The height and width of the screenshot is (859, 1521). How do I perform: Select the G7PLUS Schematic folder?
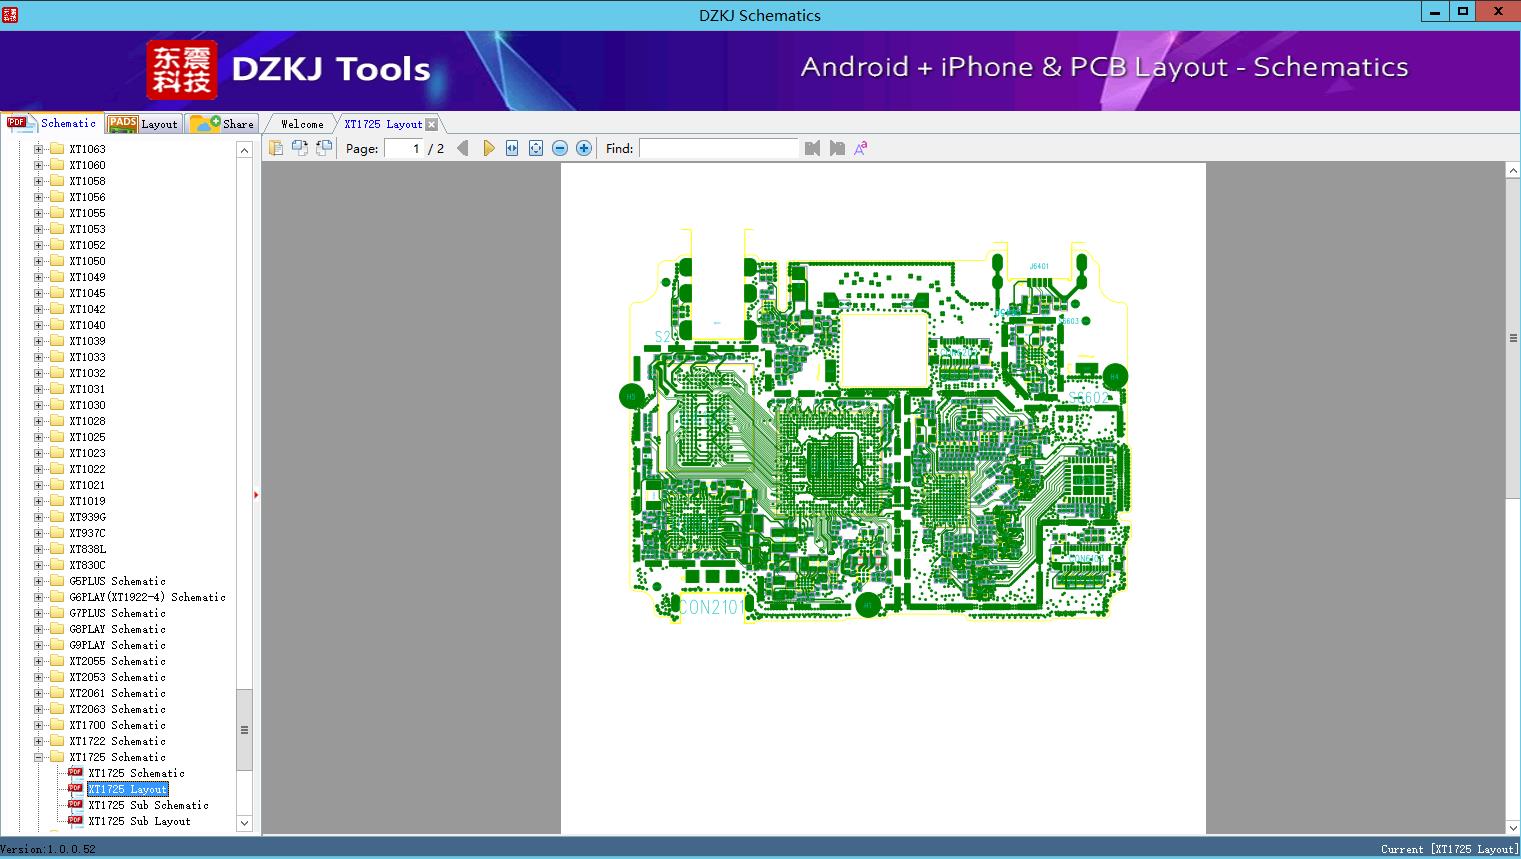(x=117, y=613)
